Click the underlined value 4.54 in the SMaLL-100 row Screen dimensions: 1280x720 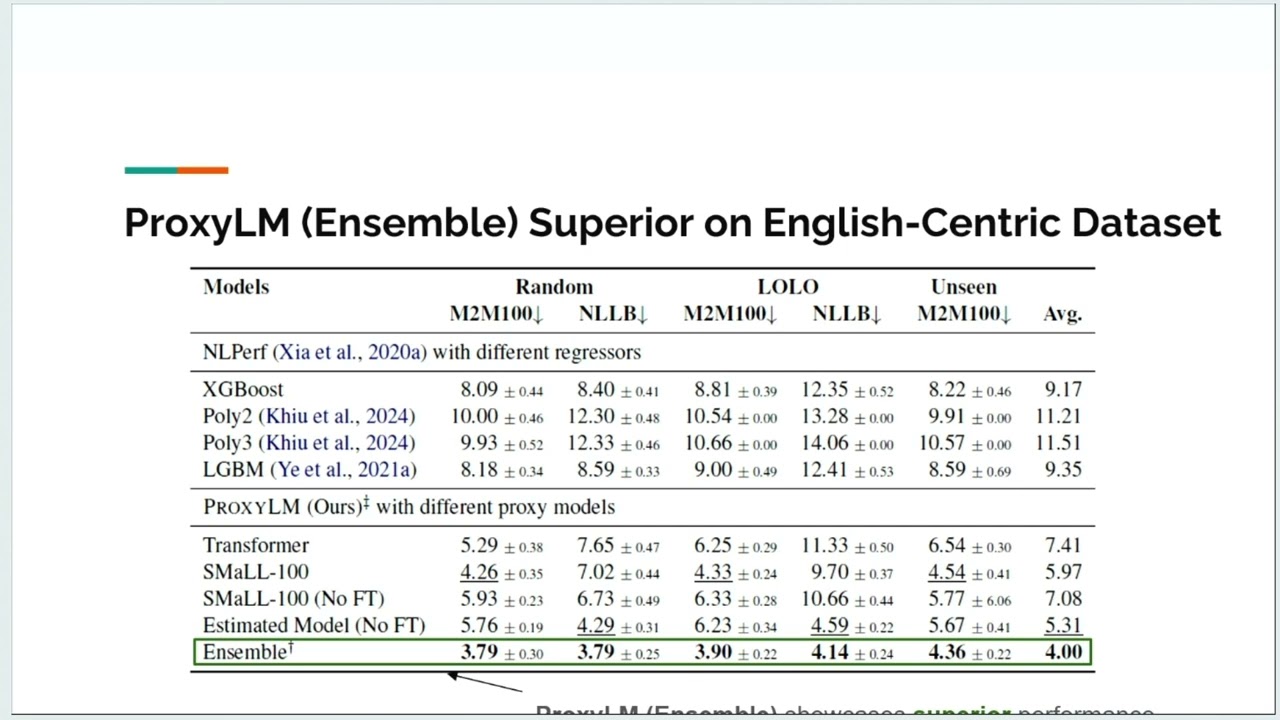947,572
